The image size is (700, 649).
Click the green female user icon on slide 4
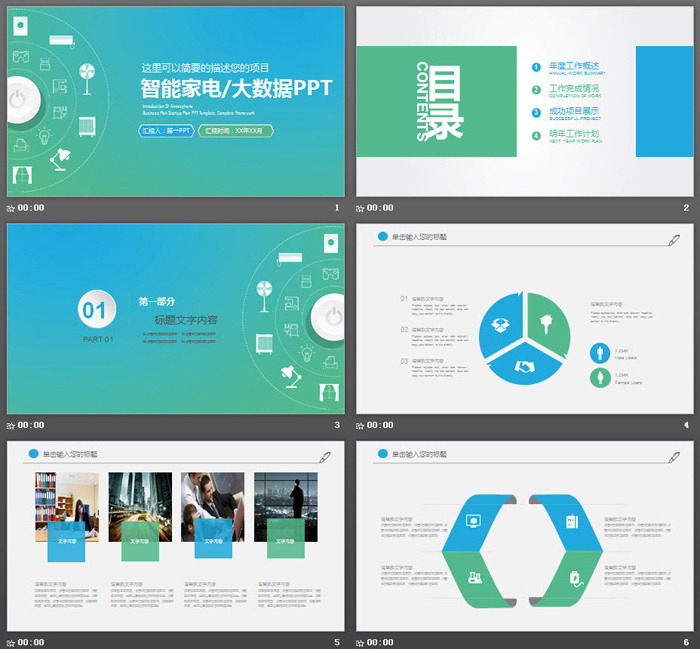pos(600,378)
